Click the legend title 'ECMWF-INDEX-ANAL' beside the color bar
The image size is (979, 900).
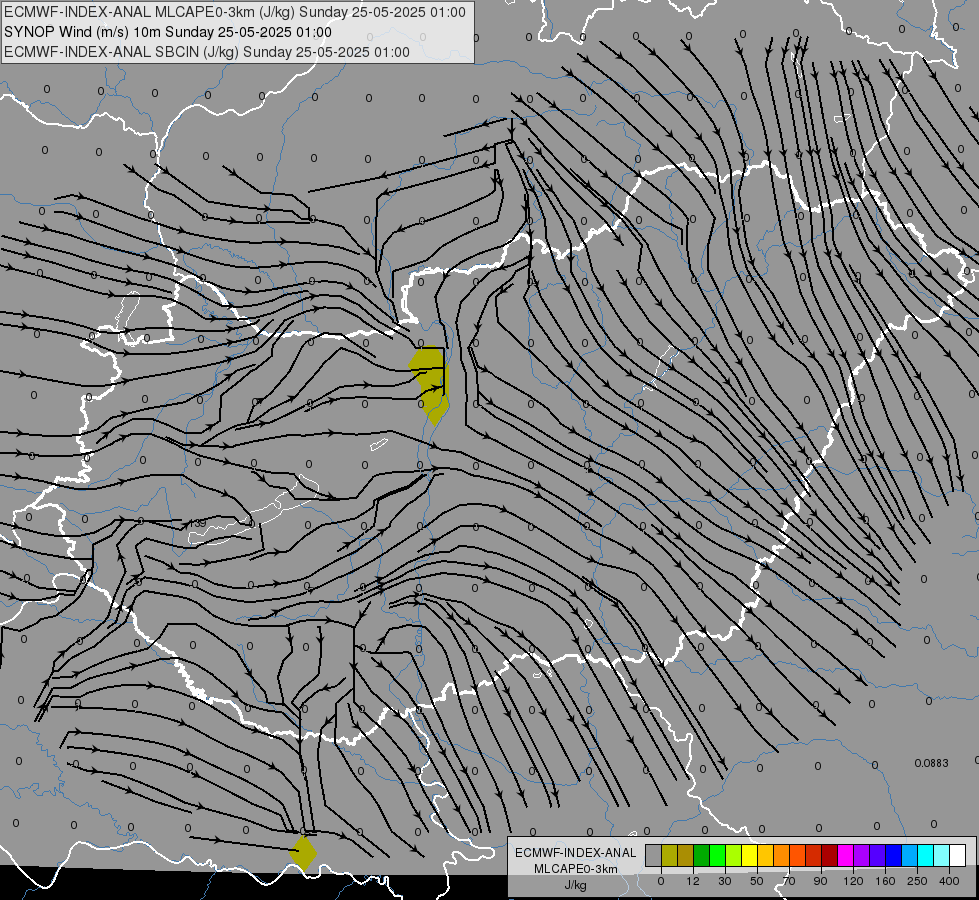click(576, 853)
